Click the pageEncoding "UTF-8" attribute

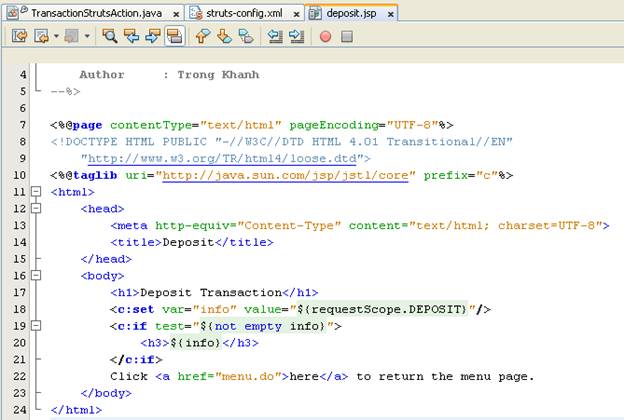pos(364,125)
